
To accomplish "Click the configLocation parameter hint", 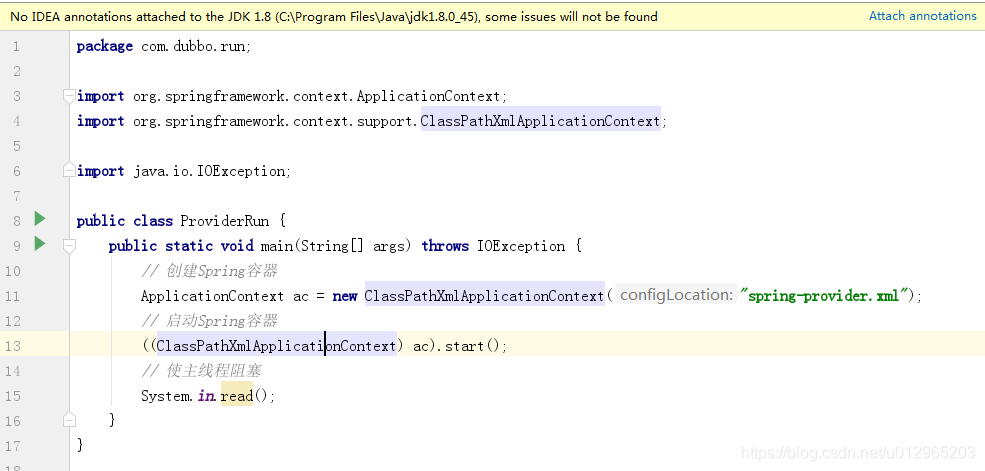I will [x=676, y=295].
